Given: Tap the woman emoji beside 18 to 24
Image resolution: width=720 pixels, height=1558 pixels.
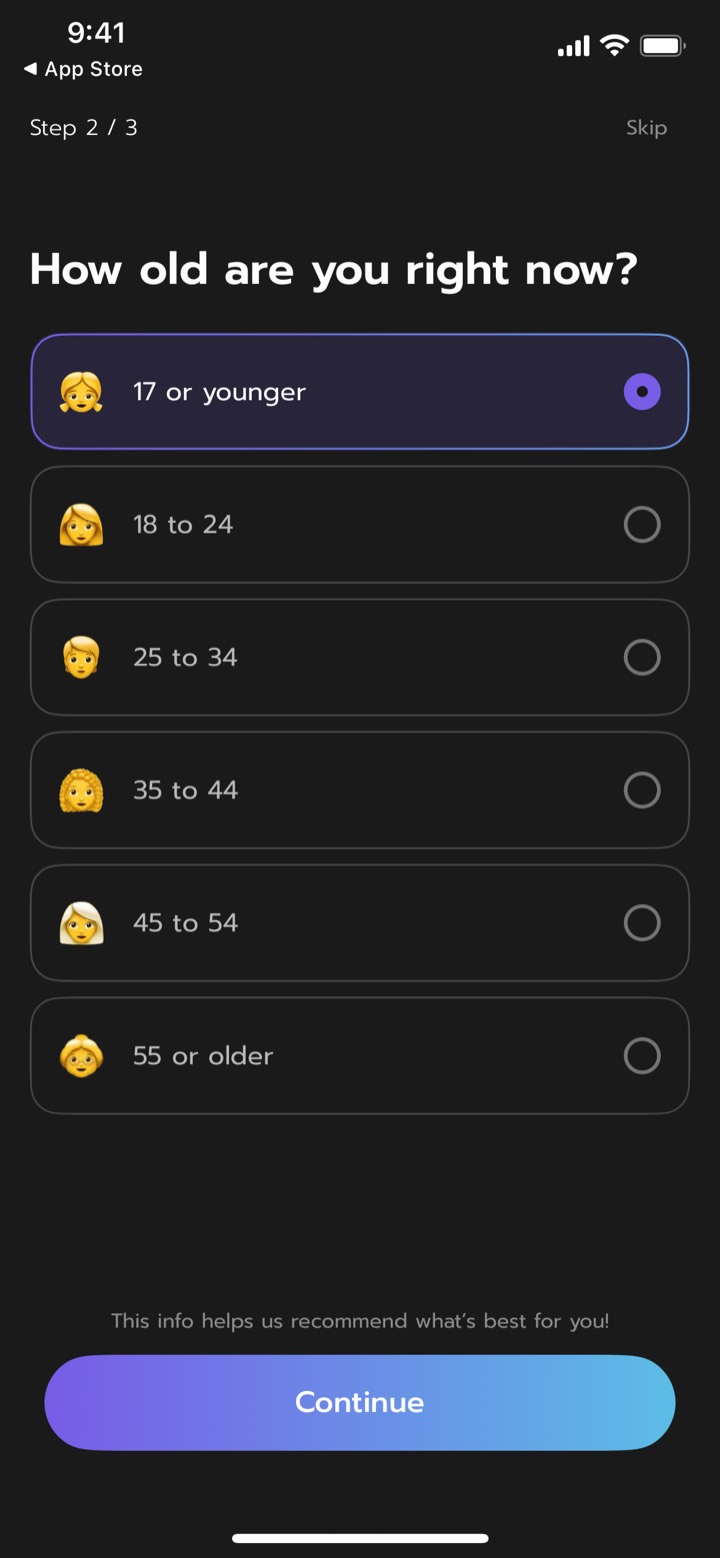Looking at the screenshot, I should 81,525.
